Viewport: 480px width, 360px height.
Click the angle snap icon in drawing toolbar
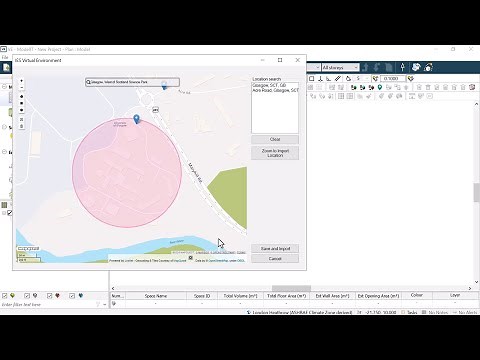click(329, 79)
